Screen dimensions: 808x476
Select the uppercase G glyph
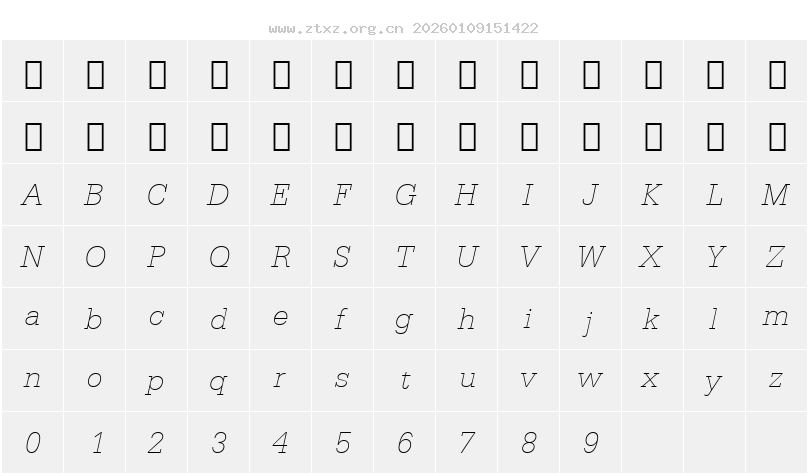click(x=405, y=195)
